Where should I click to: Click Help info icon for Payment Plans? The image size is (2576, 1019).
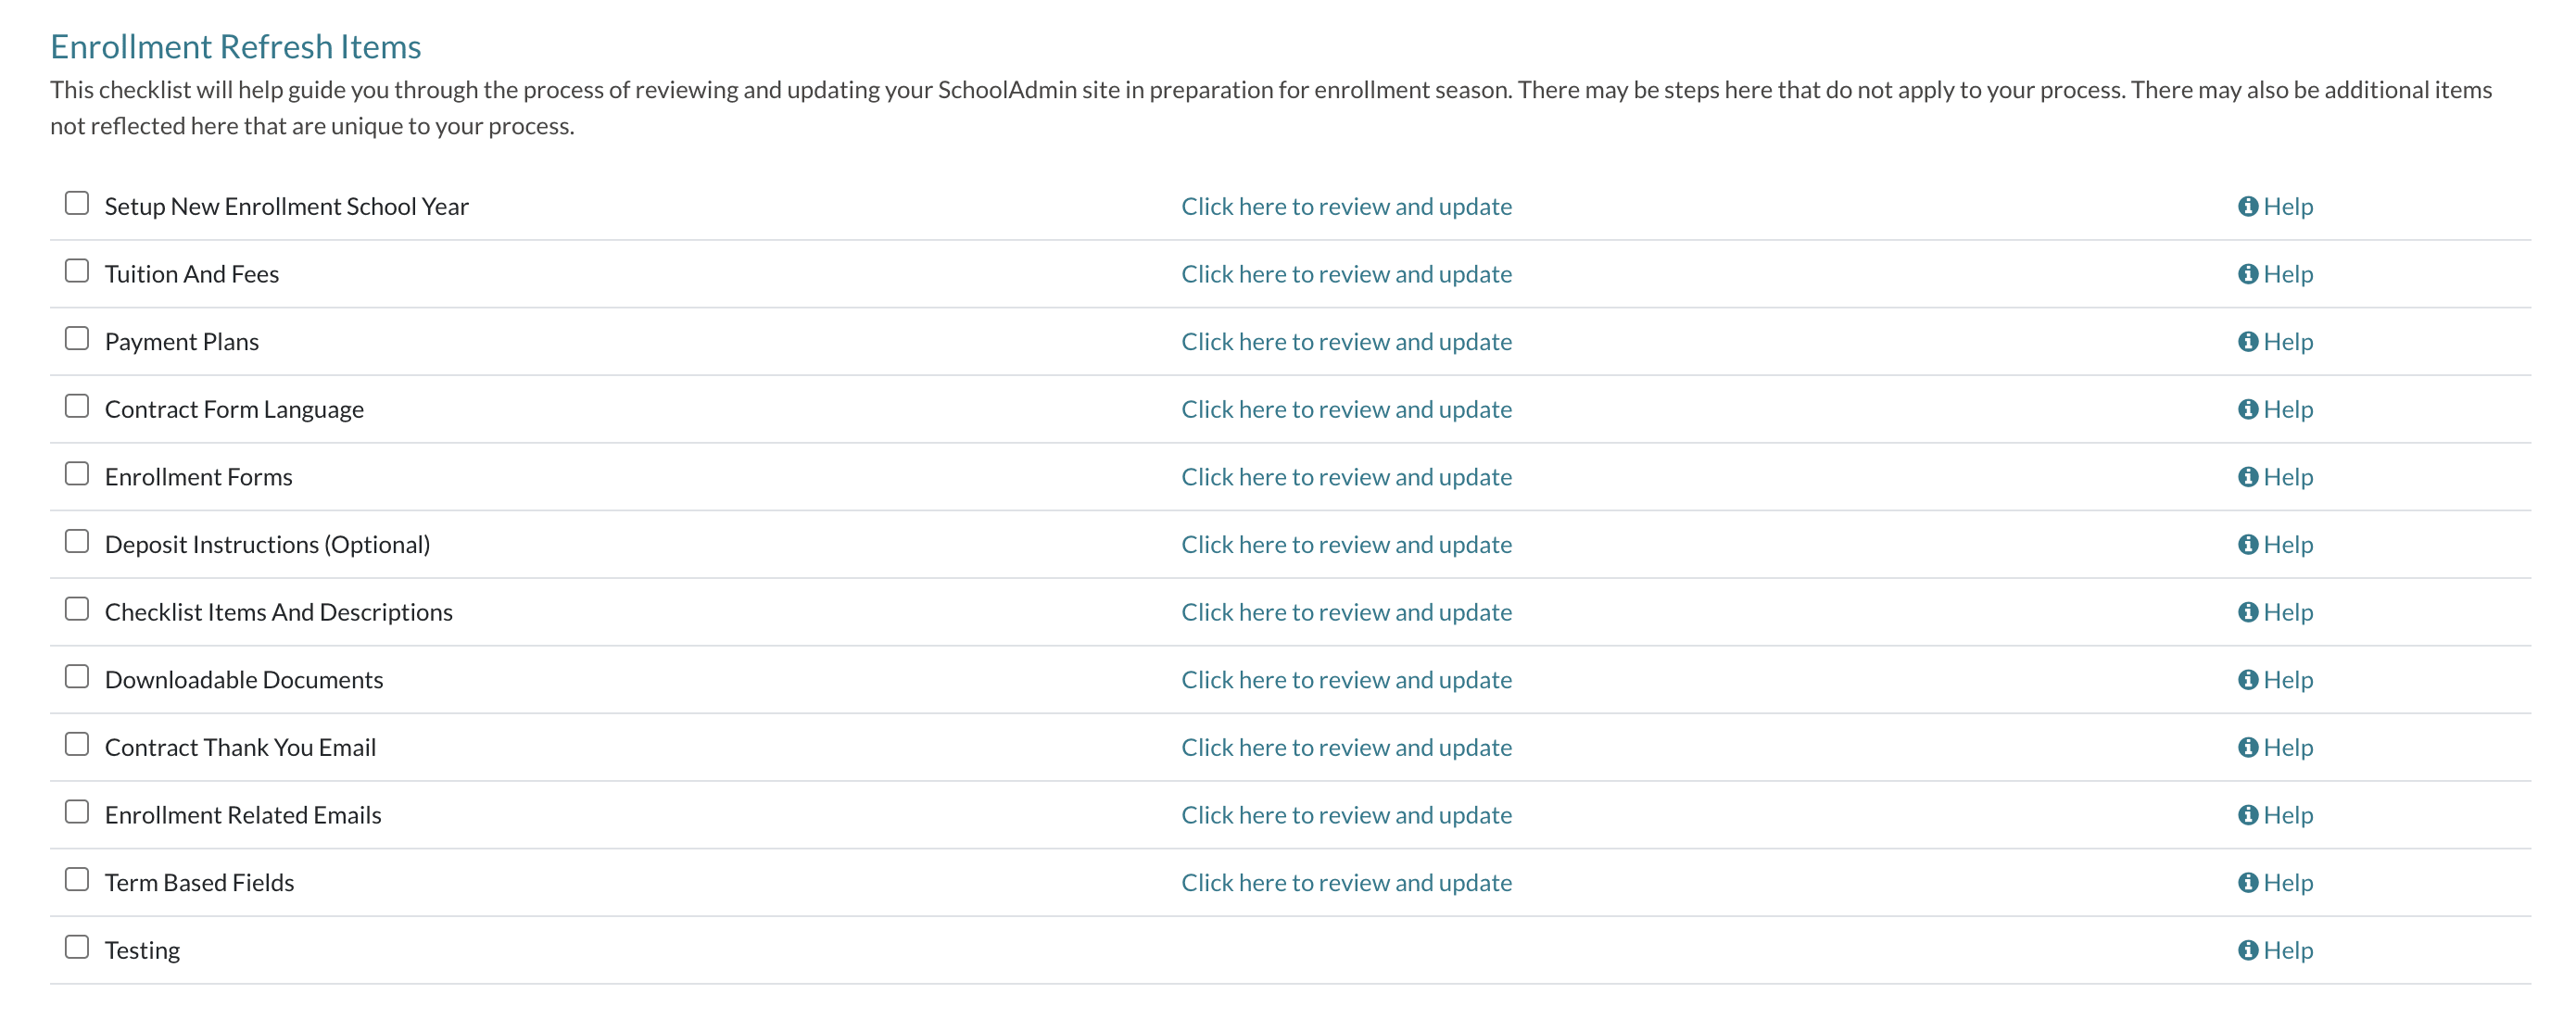(2247, 342)
